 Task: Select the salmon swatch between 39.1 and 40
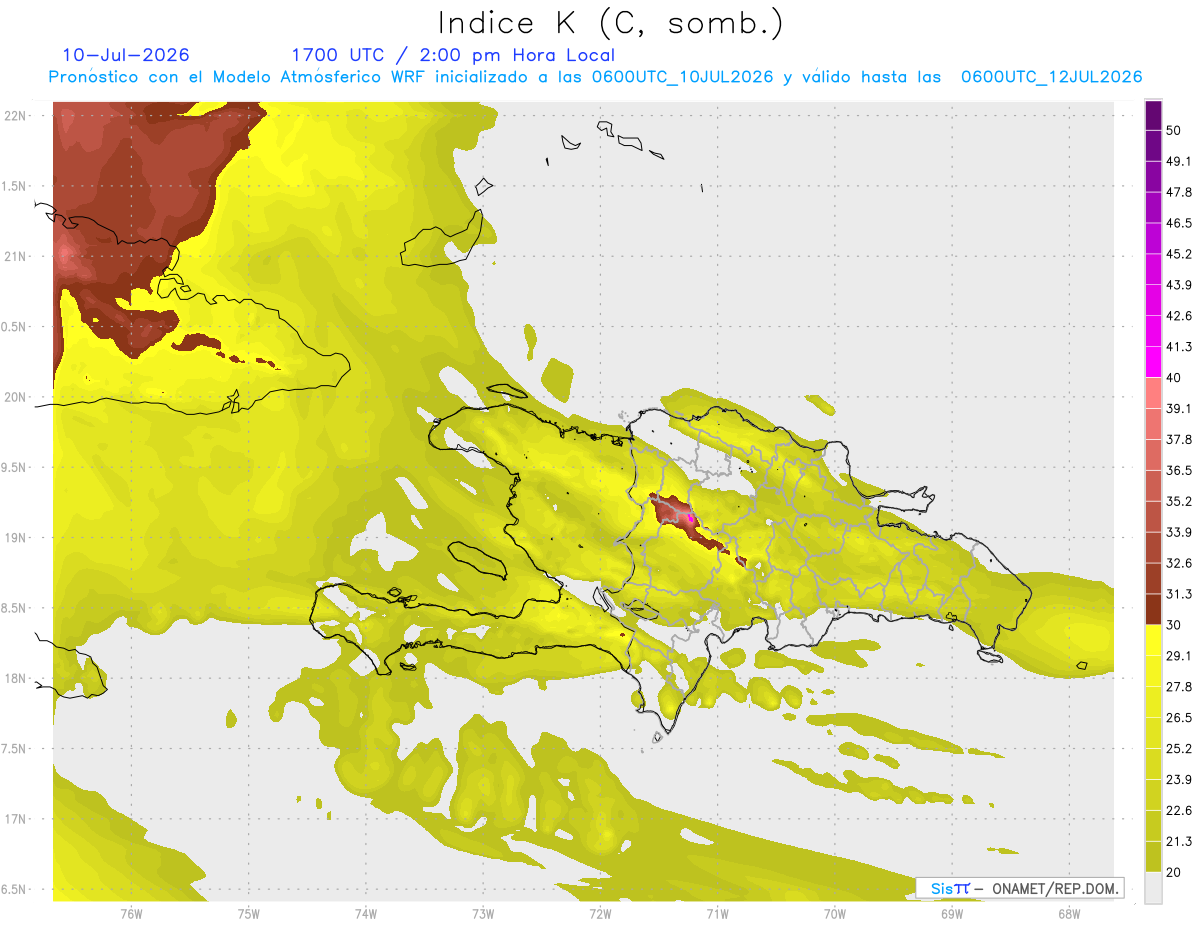(1153, 393)
